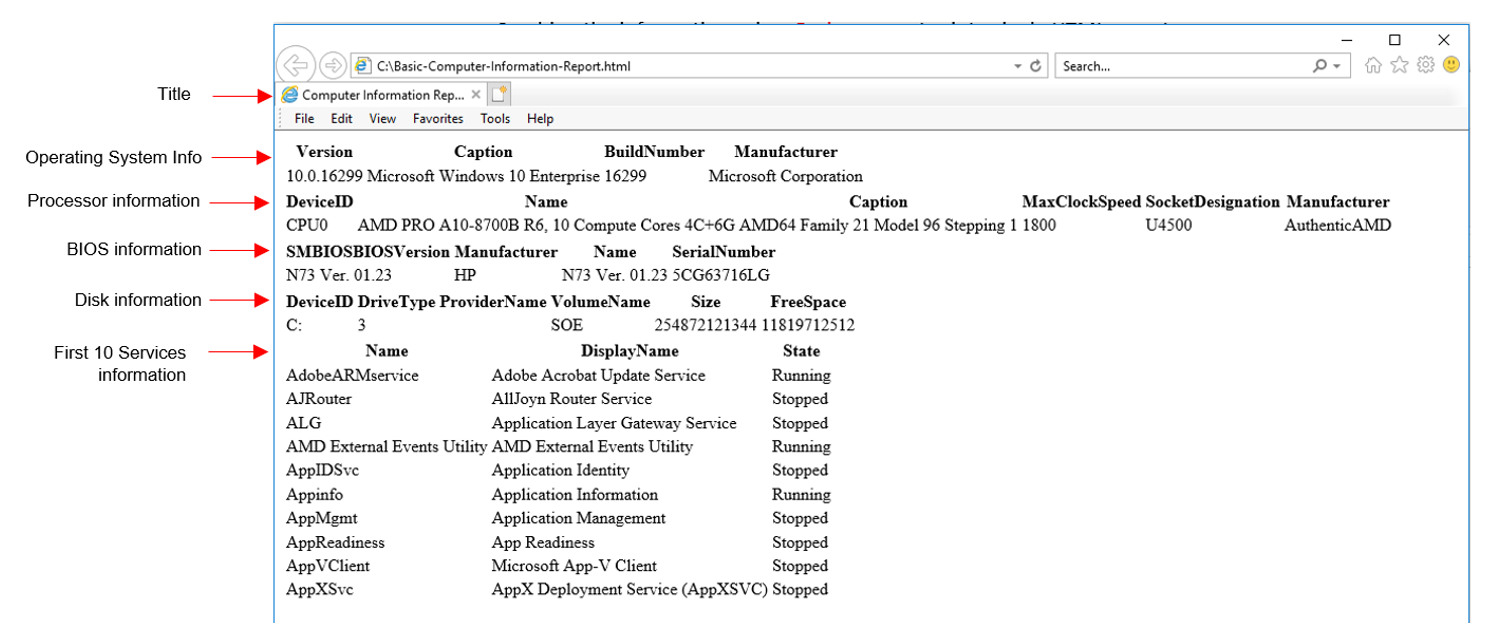
Task: Click the SerialNumber column header
Action: click(x=724, y=252)
